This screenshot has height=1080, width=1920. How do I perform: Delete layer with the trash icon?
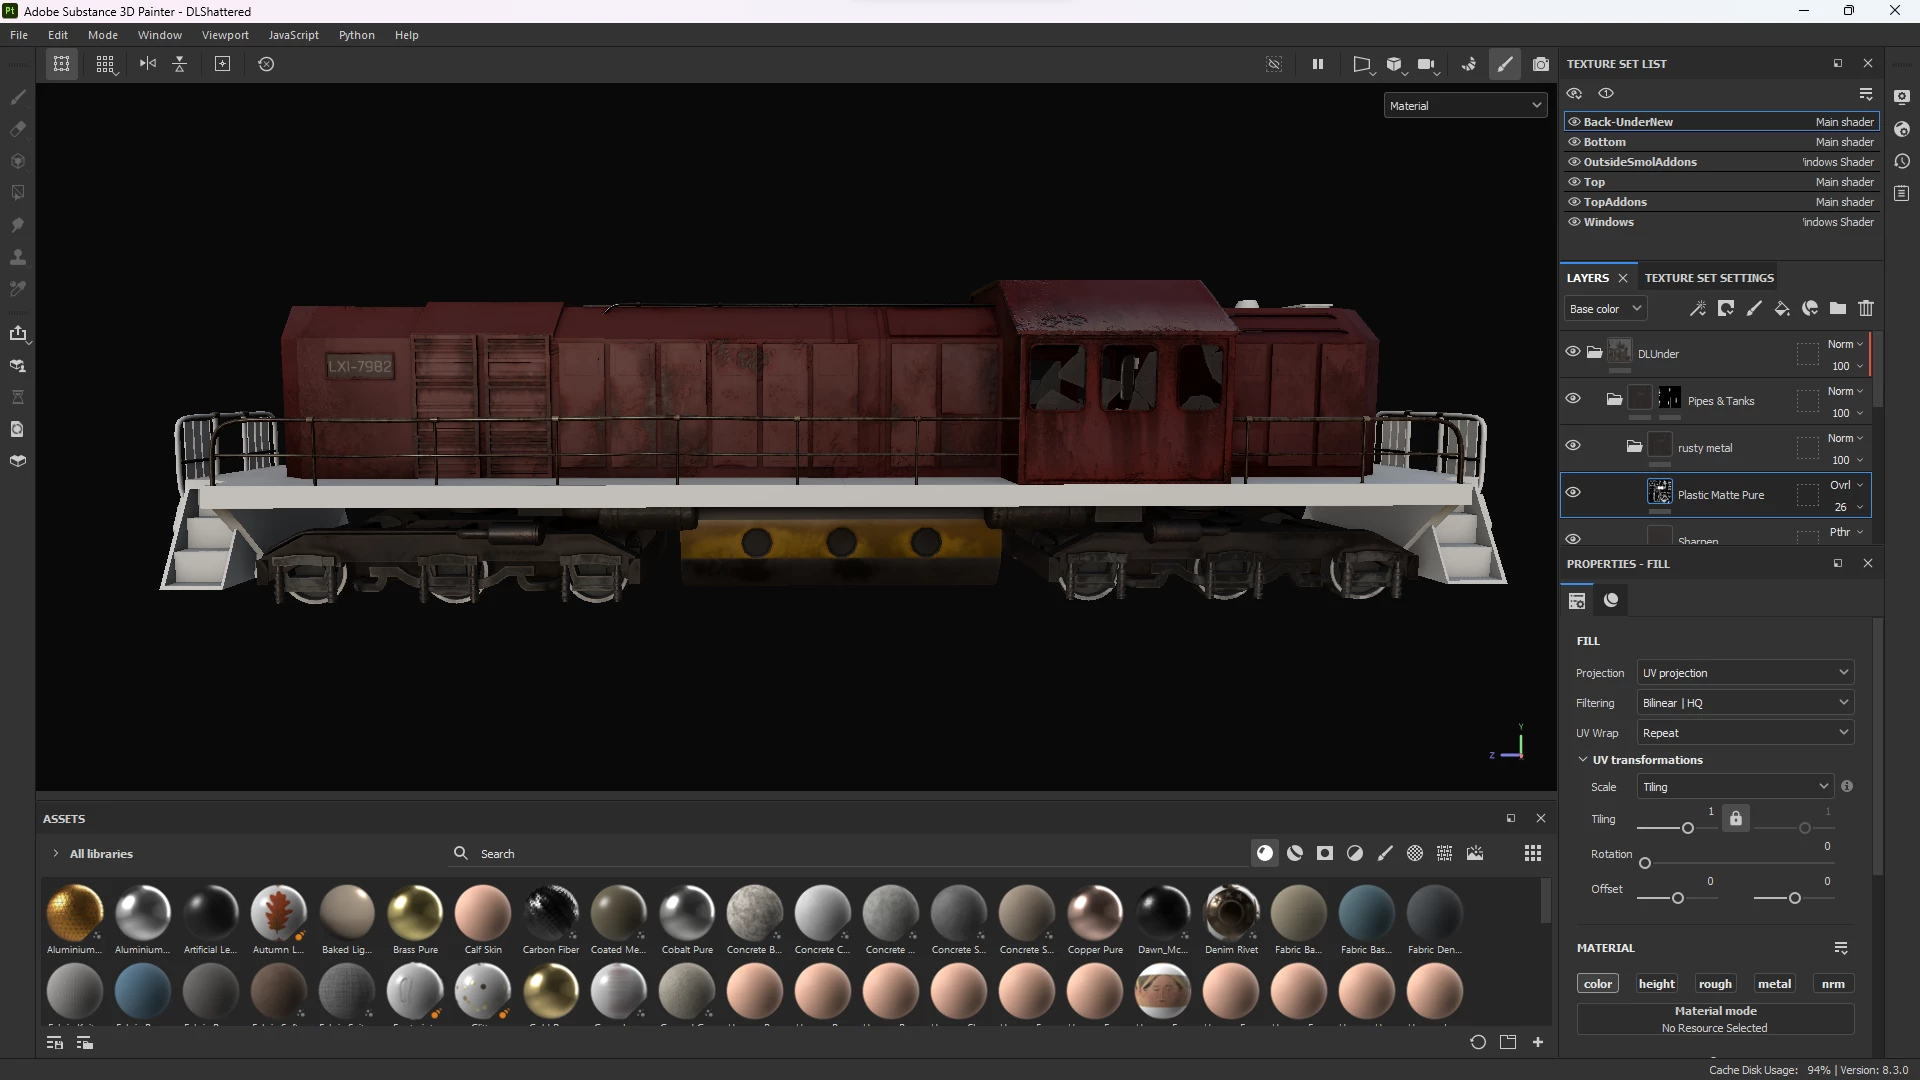point(1866,309)
